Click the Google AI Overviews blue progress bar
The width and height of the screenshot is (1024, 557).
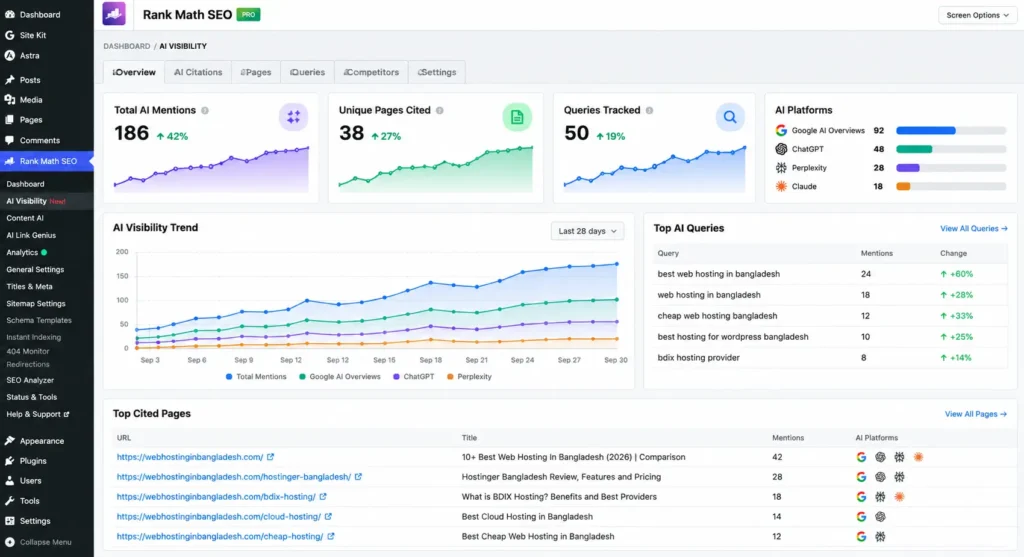(925, 131)
